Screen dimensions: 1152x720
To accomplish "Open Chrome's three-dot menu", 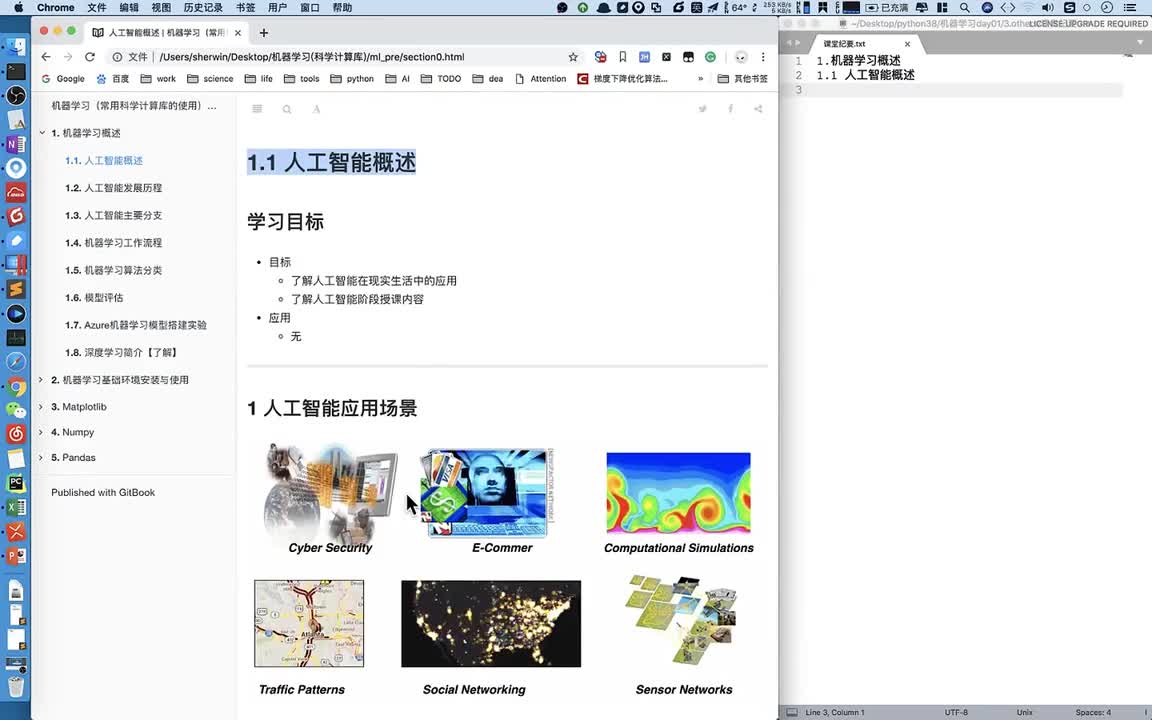I will 763,57.
